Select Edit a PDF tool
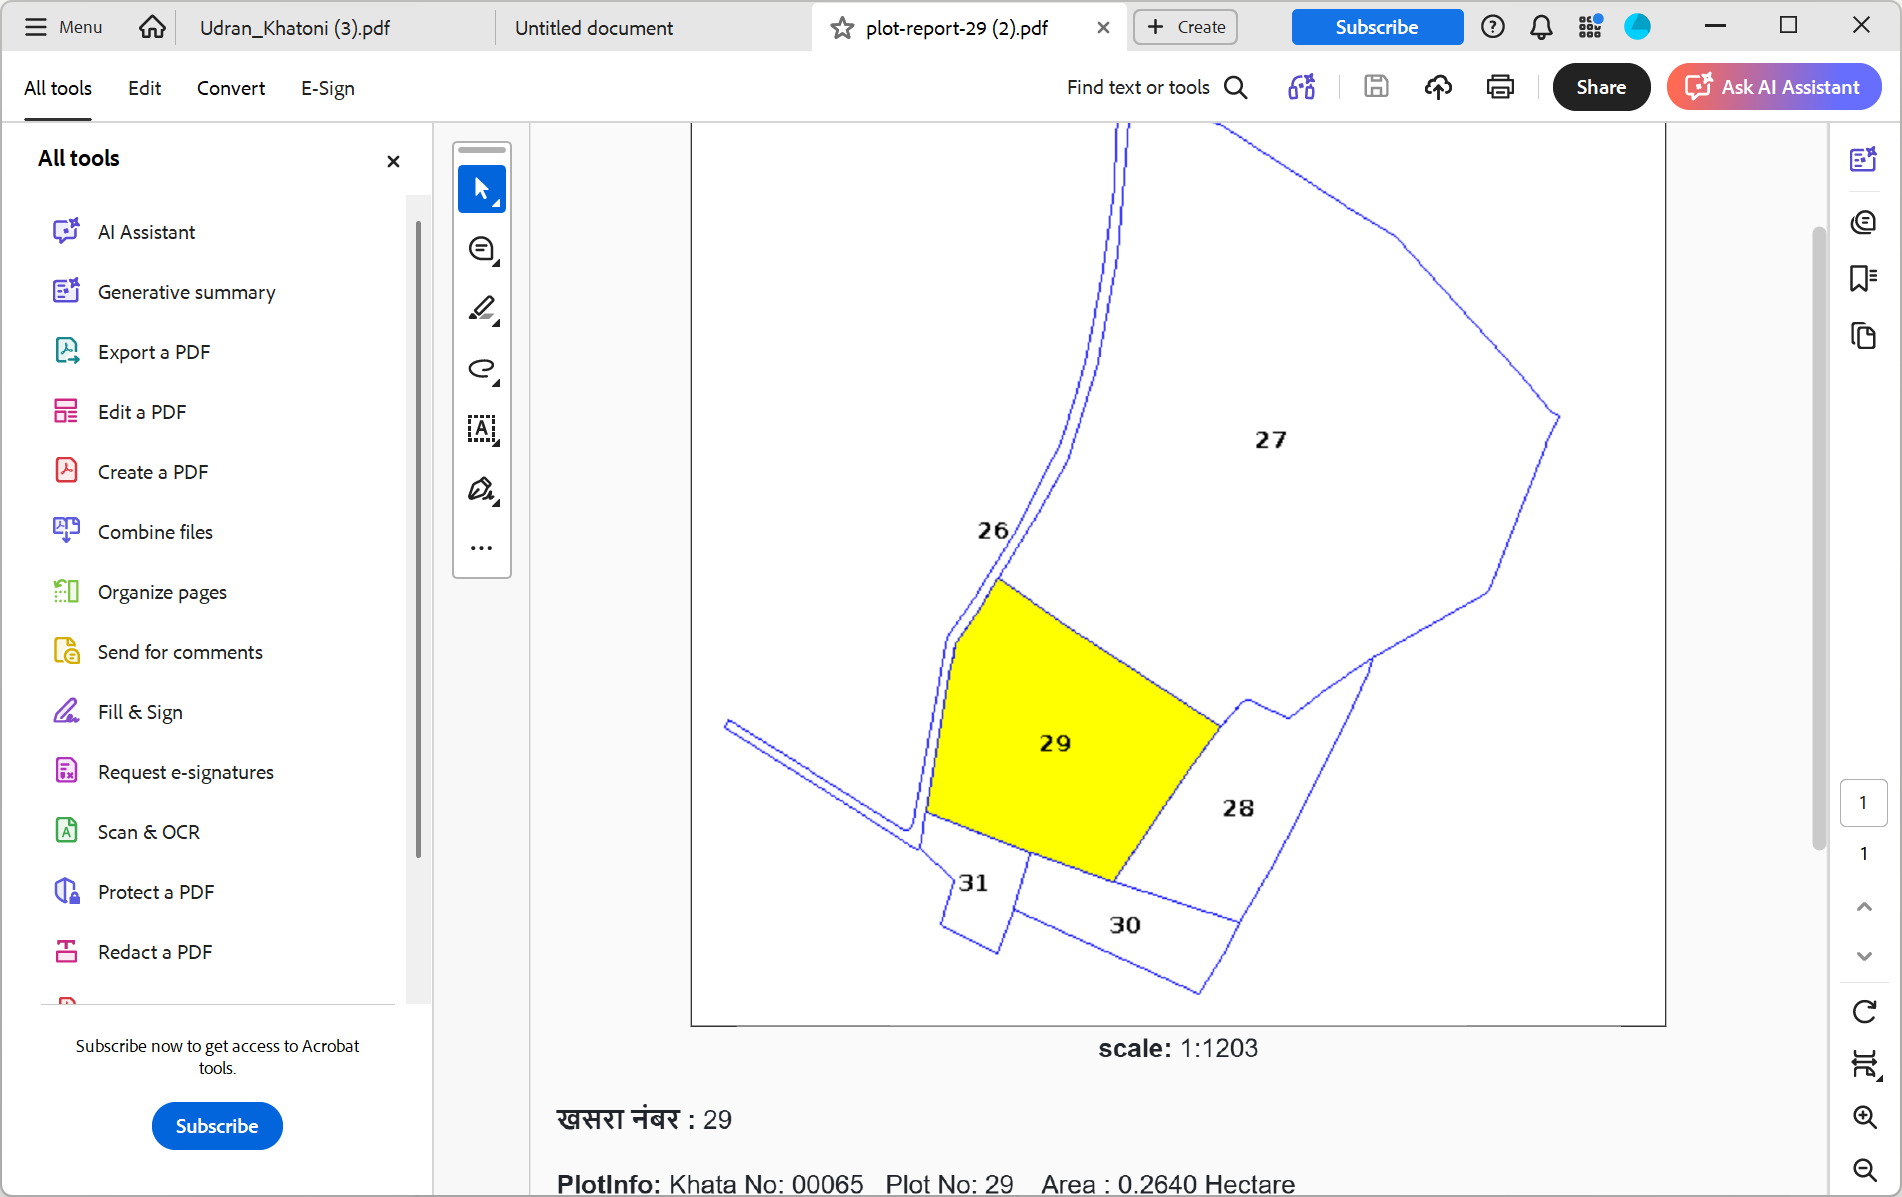Screen dimensions: 1902x1197 coord(142,412)
